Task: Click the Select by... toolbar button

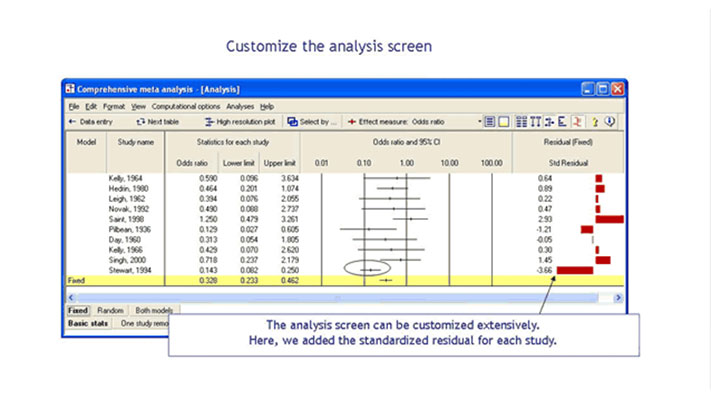Action: pos(312,122)
